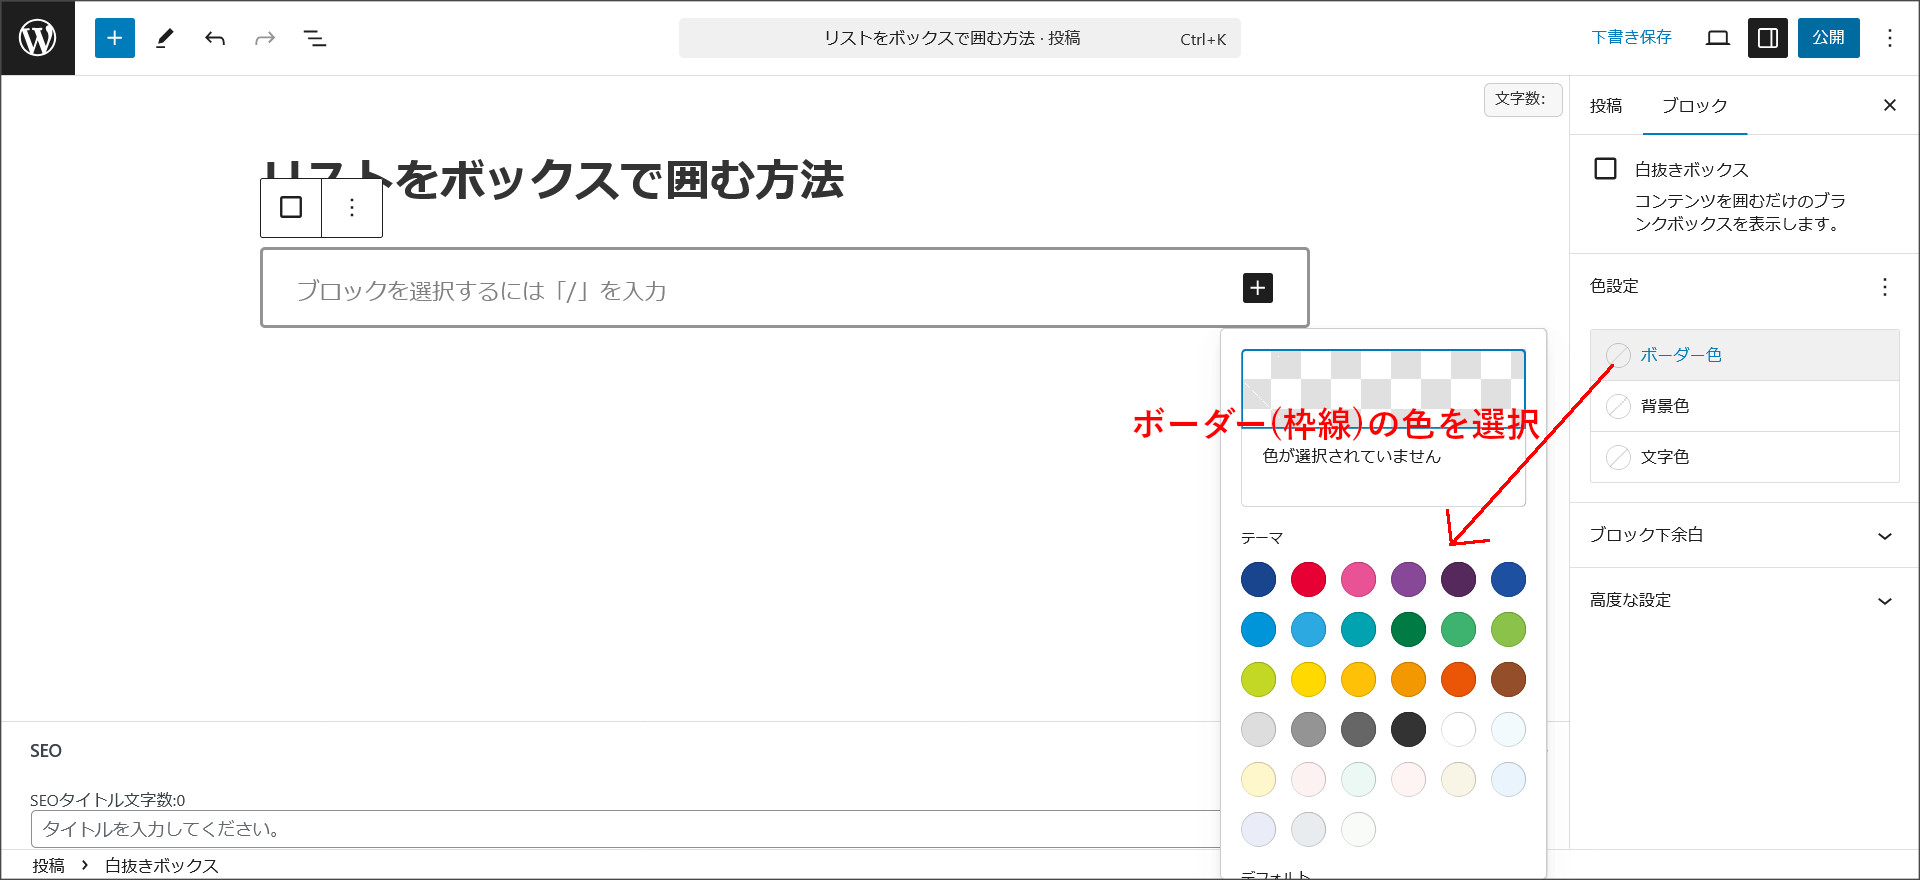Pick the near-black theme swatch
This screenshot has height=880, width=1920.
pos(1408,729)
